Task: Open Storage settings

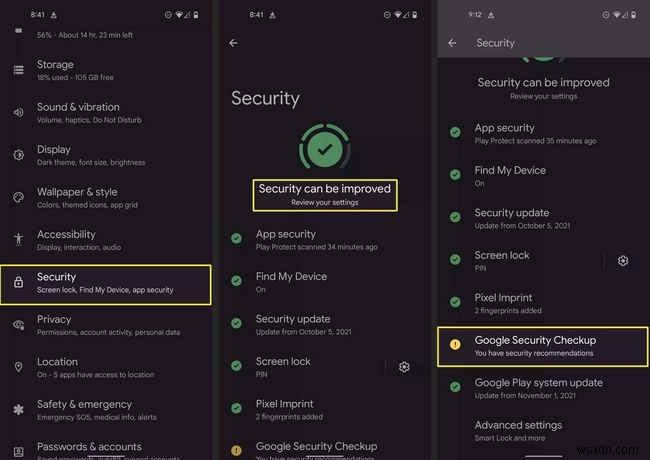Action: pyautogui.click(x=106, y=70)
